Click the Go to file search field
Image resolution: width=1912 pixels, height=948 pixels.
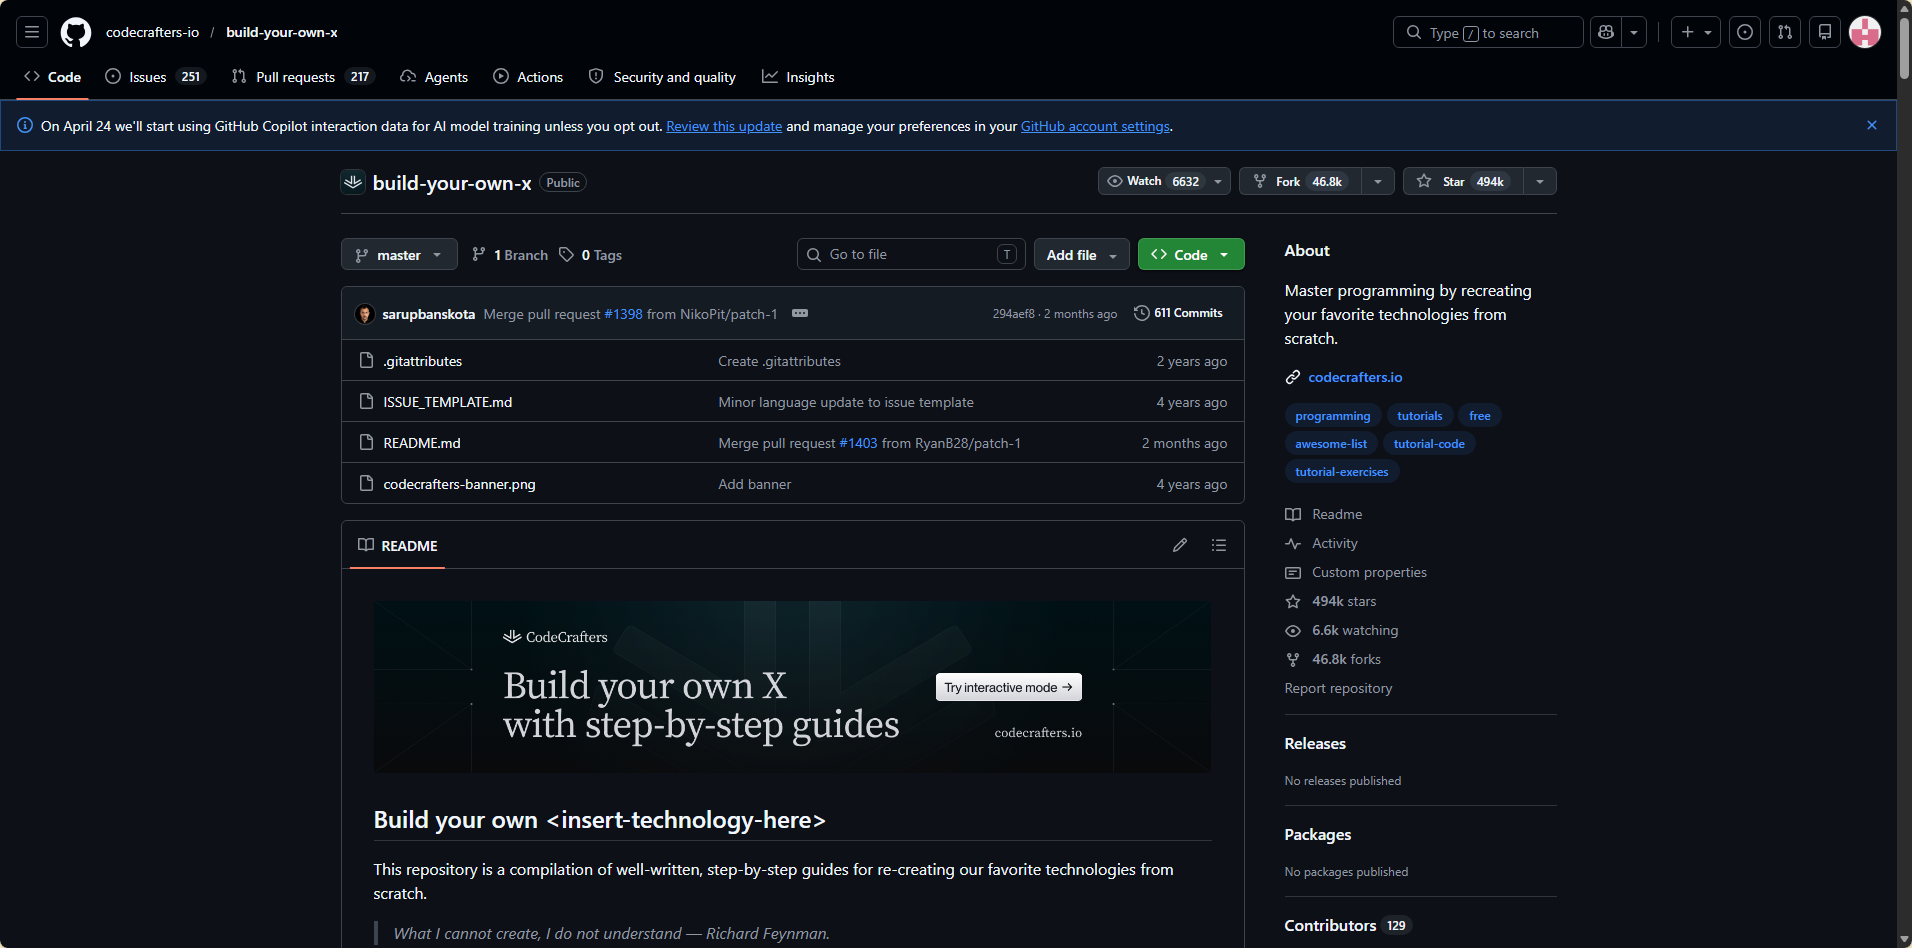pyautogui.click(x=910, y=254)
